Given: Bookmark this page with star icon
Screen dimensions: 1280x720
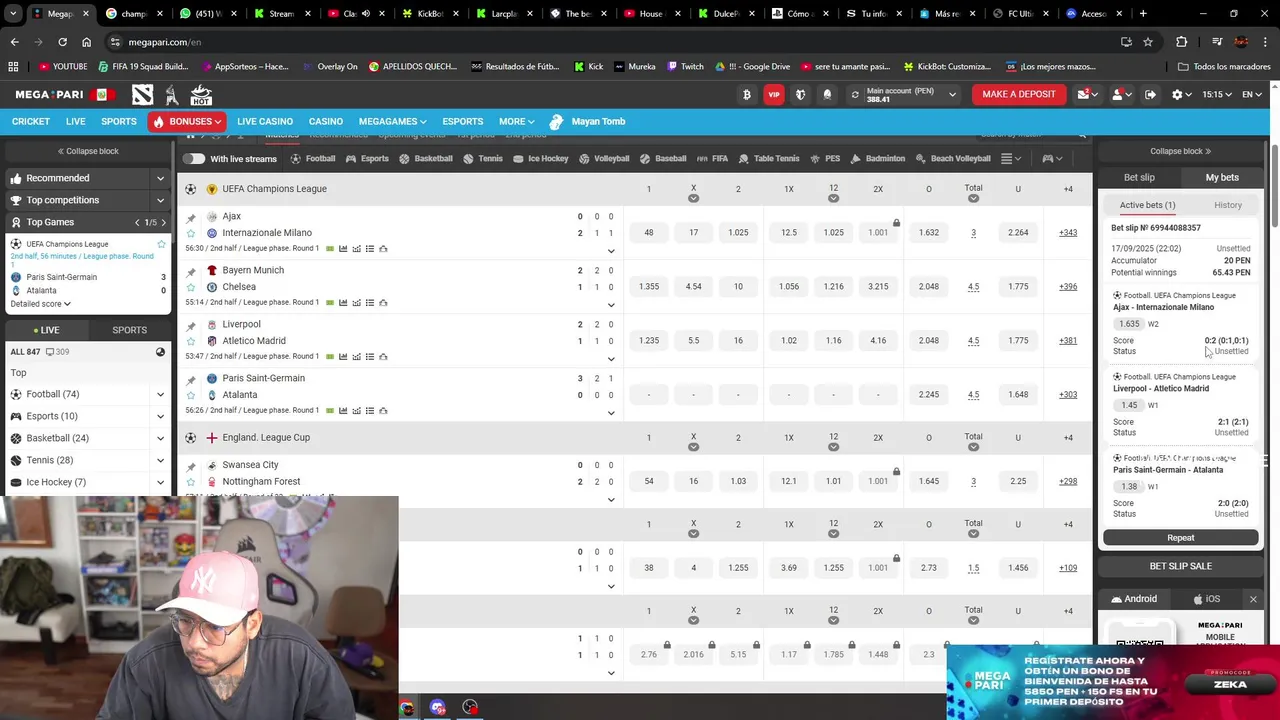Looking at the screenshot, I should coord(1148,42).
